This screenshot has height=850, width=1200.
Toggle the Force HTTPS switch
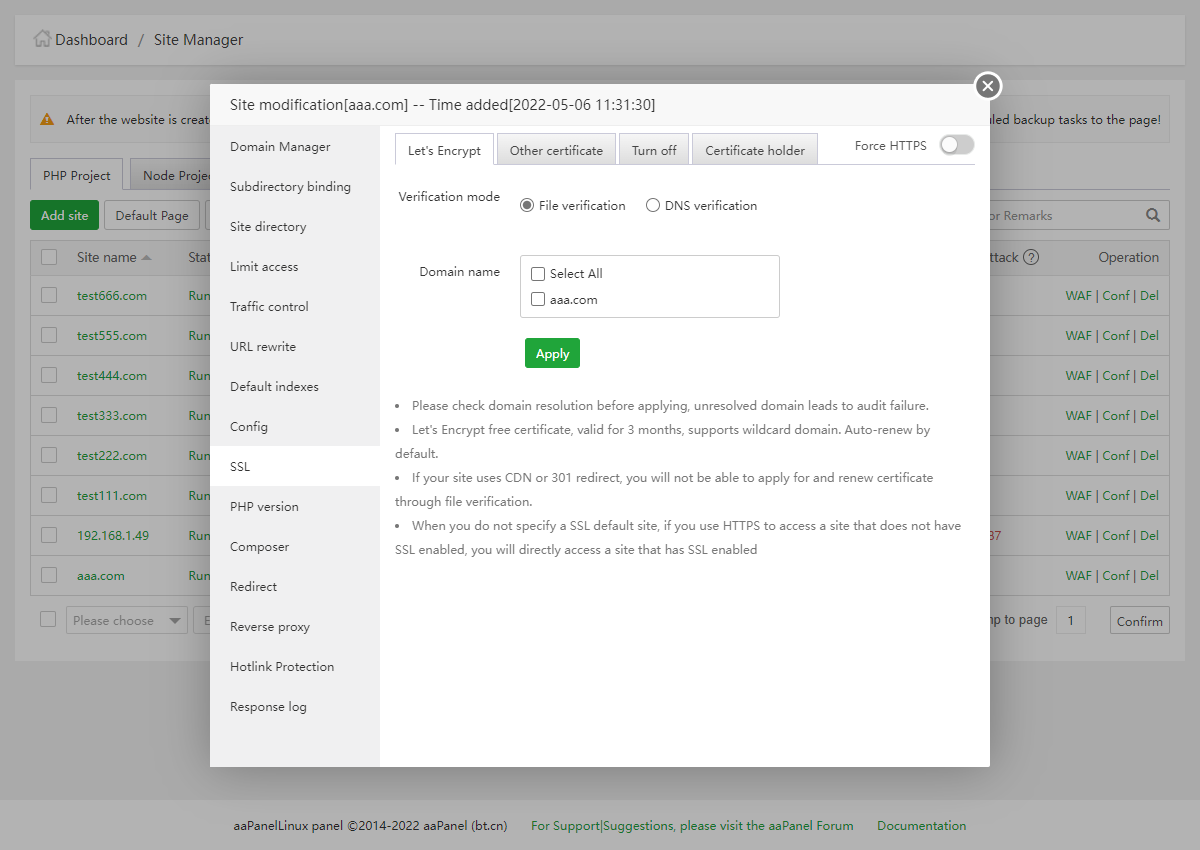coord(956,146)
